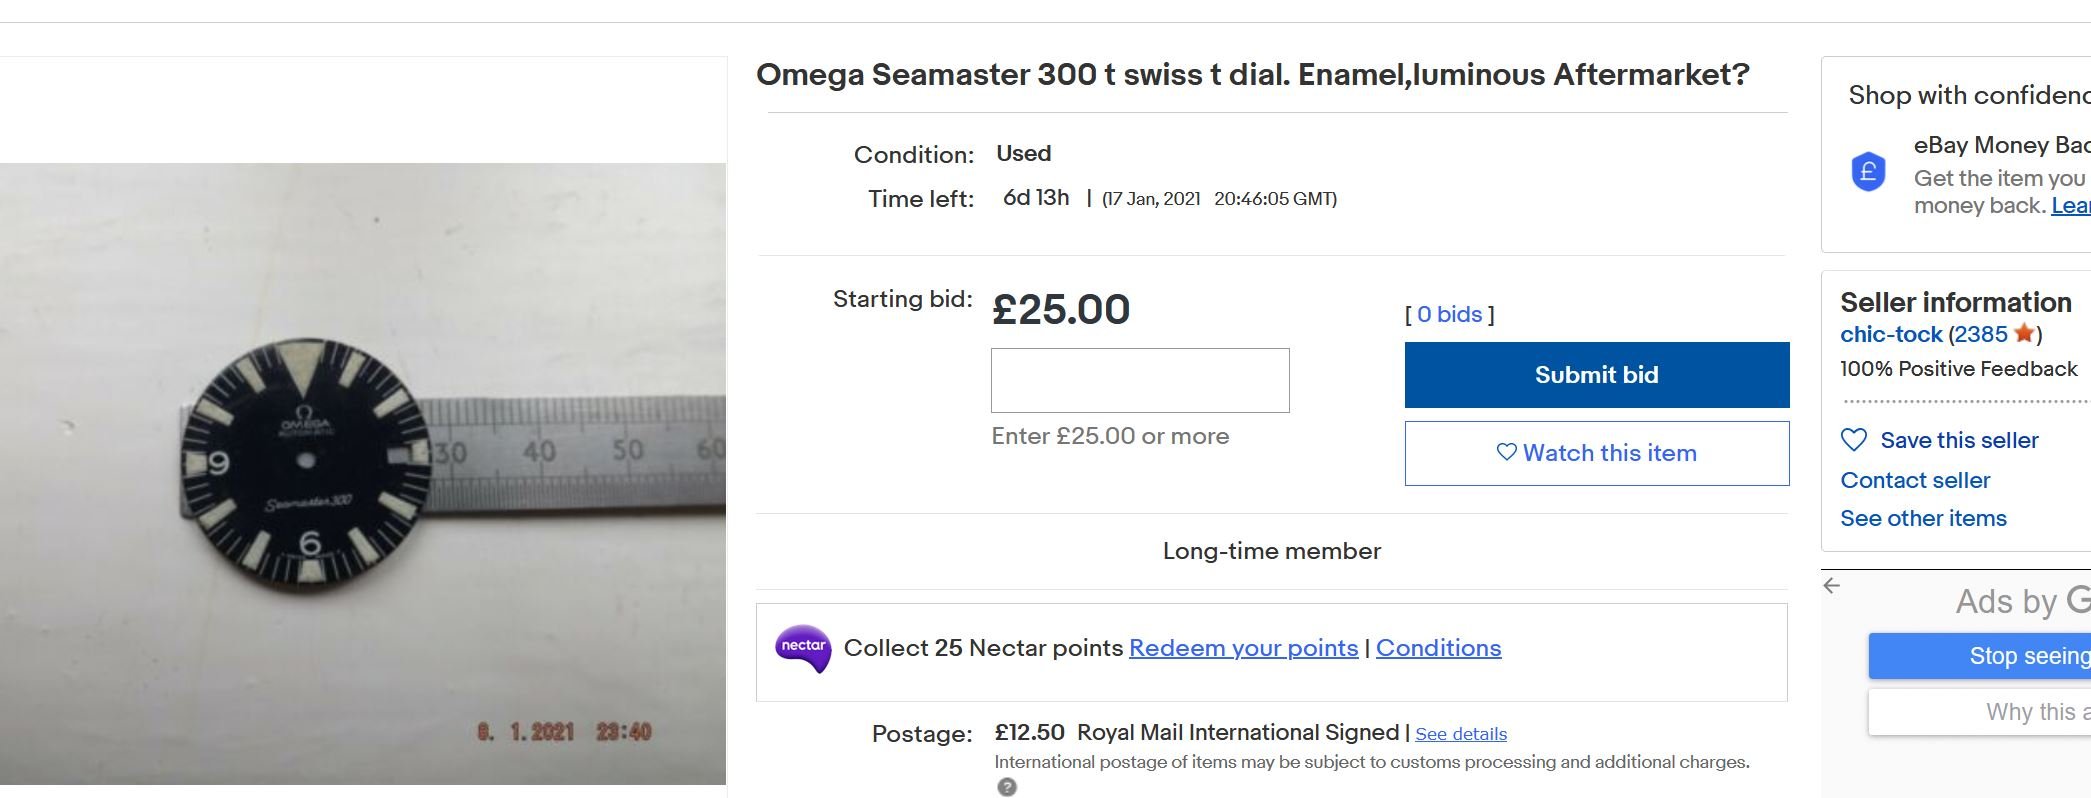Click the postage help question mark icon
Viewport: 2091px width, 798px height.
tap(1007, 787)
